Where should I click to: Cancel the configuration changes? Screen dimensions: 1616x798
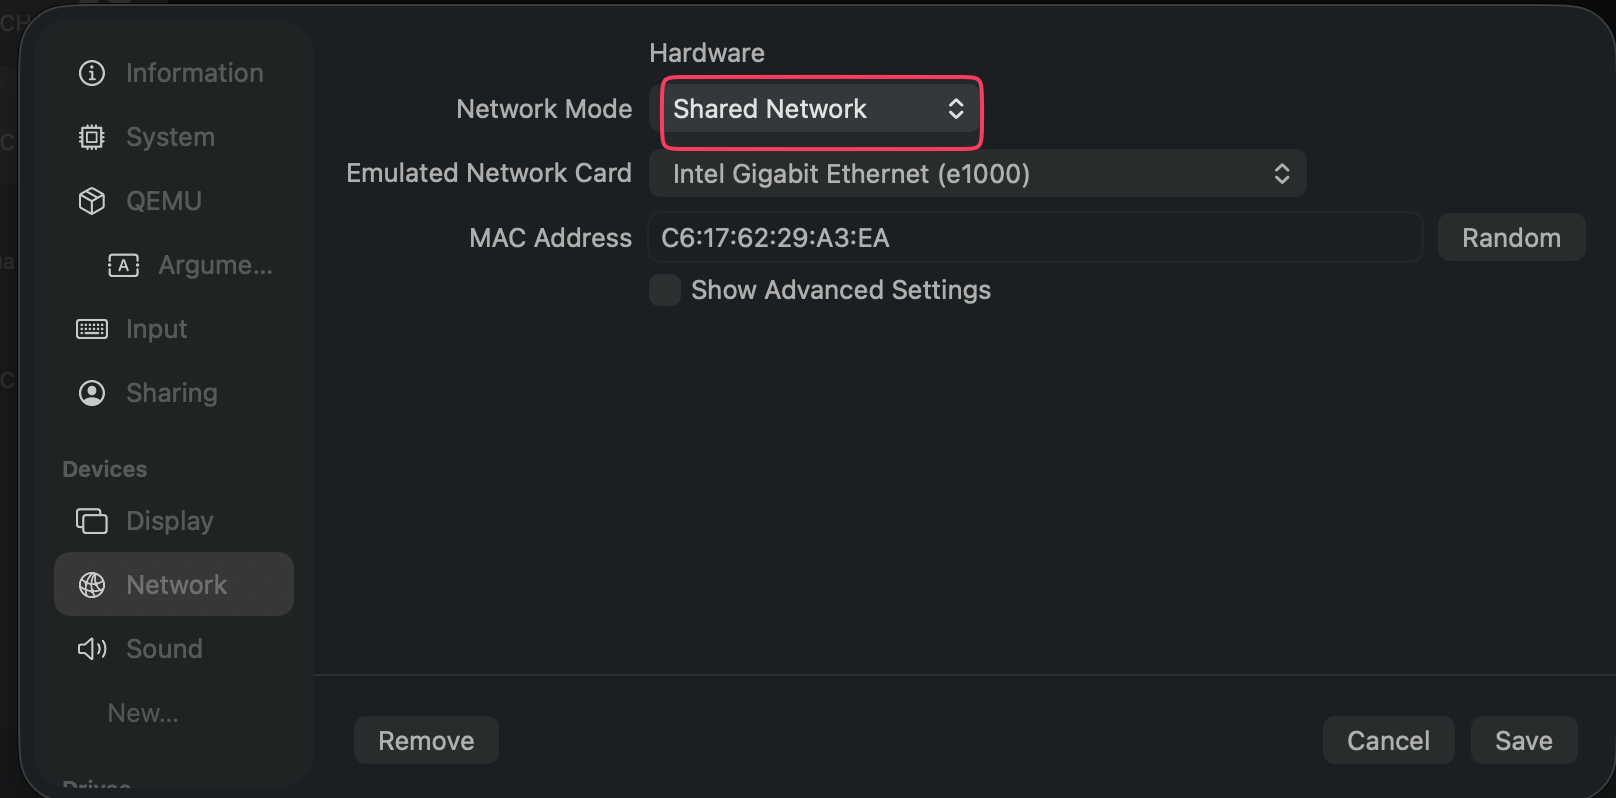tap(1389, 740)
